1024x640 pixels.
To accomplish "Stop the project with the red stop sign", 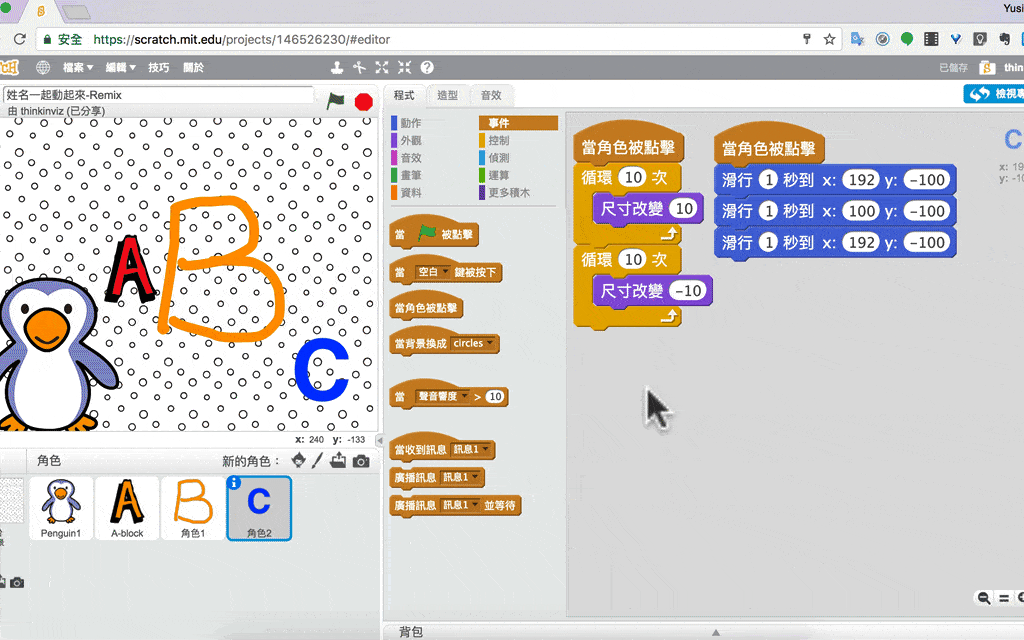I will pyautogui.click(x=364, y=102).
